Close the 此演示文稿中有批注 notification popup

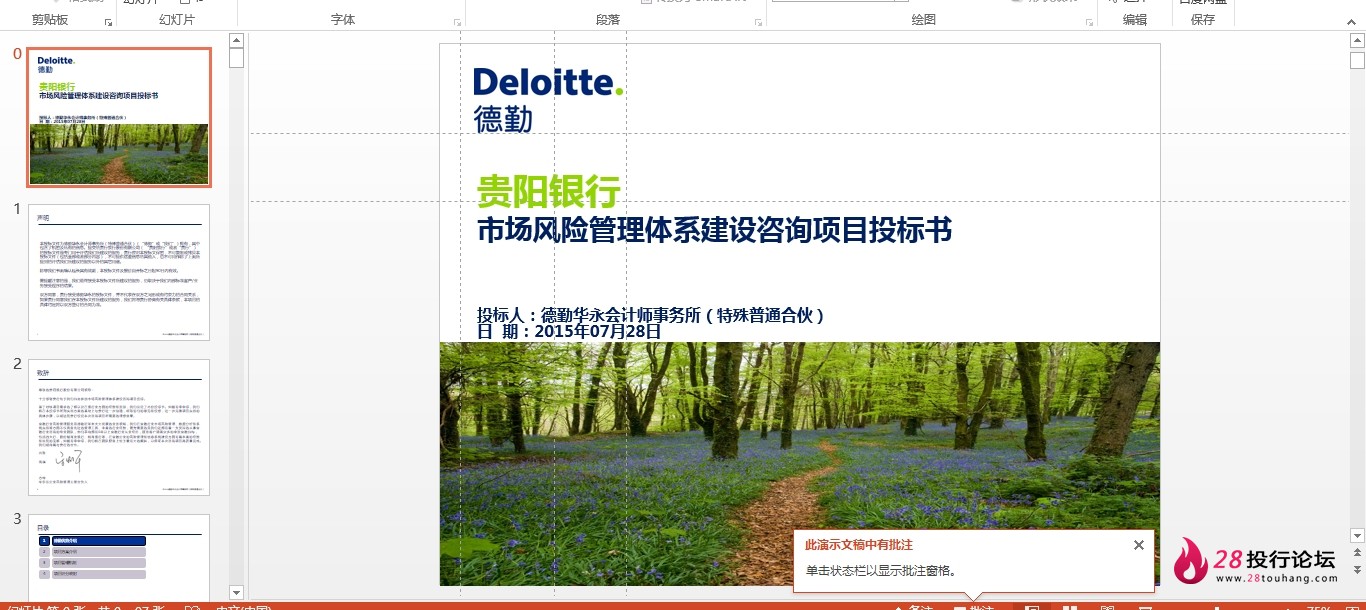[1139, 545]
